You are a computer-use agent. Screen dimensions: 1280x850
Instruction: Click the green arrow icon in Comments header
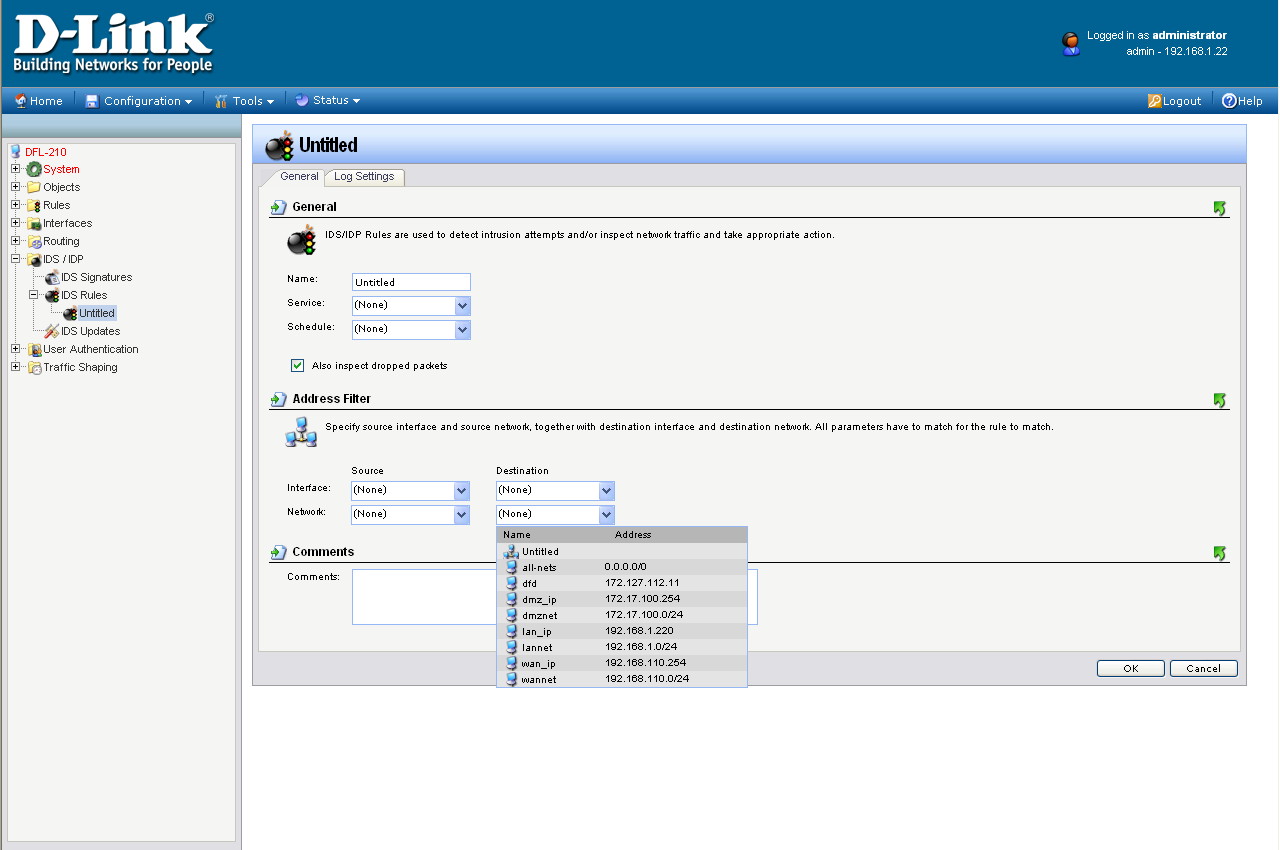[x=1219, y=553]
